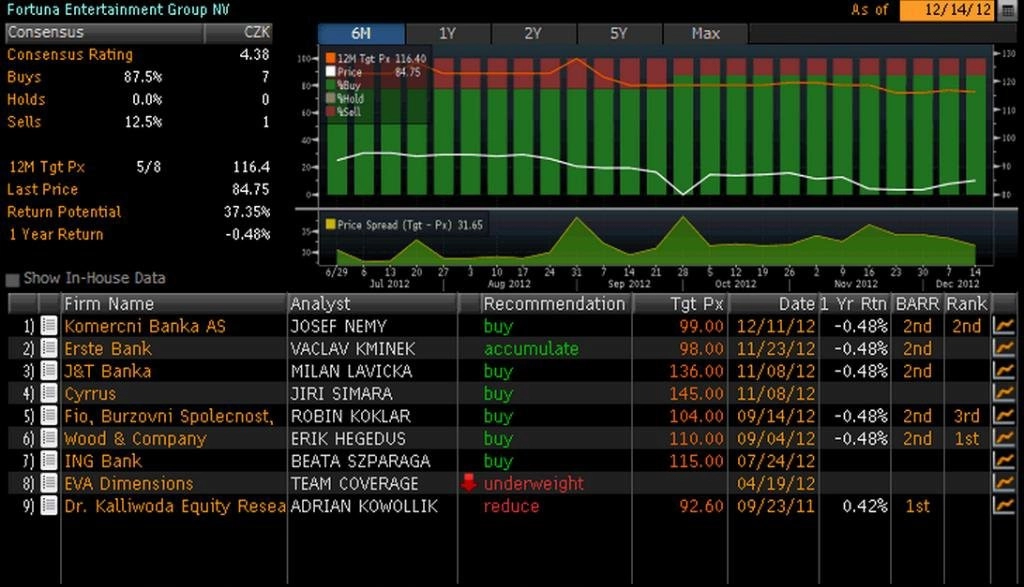The width and height of the screenshot is (1024, 587).
Task: Switch to the 5Y chart period tab
Action: click(x=619, y=33)
